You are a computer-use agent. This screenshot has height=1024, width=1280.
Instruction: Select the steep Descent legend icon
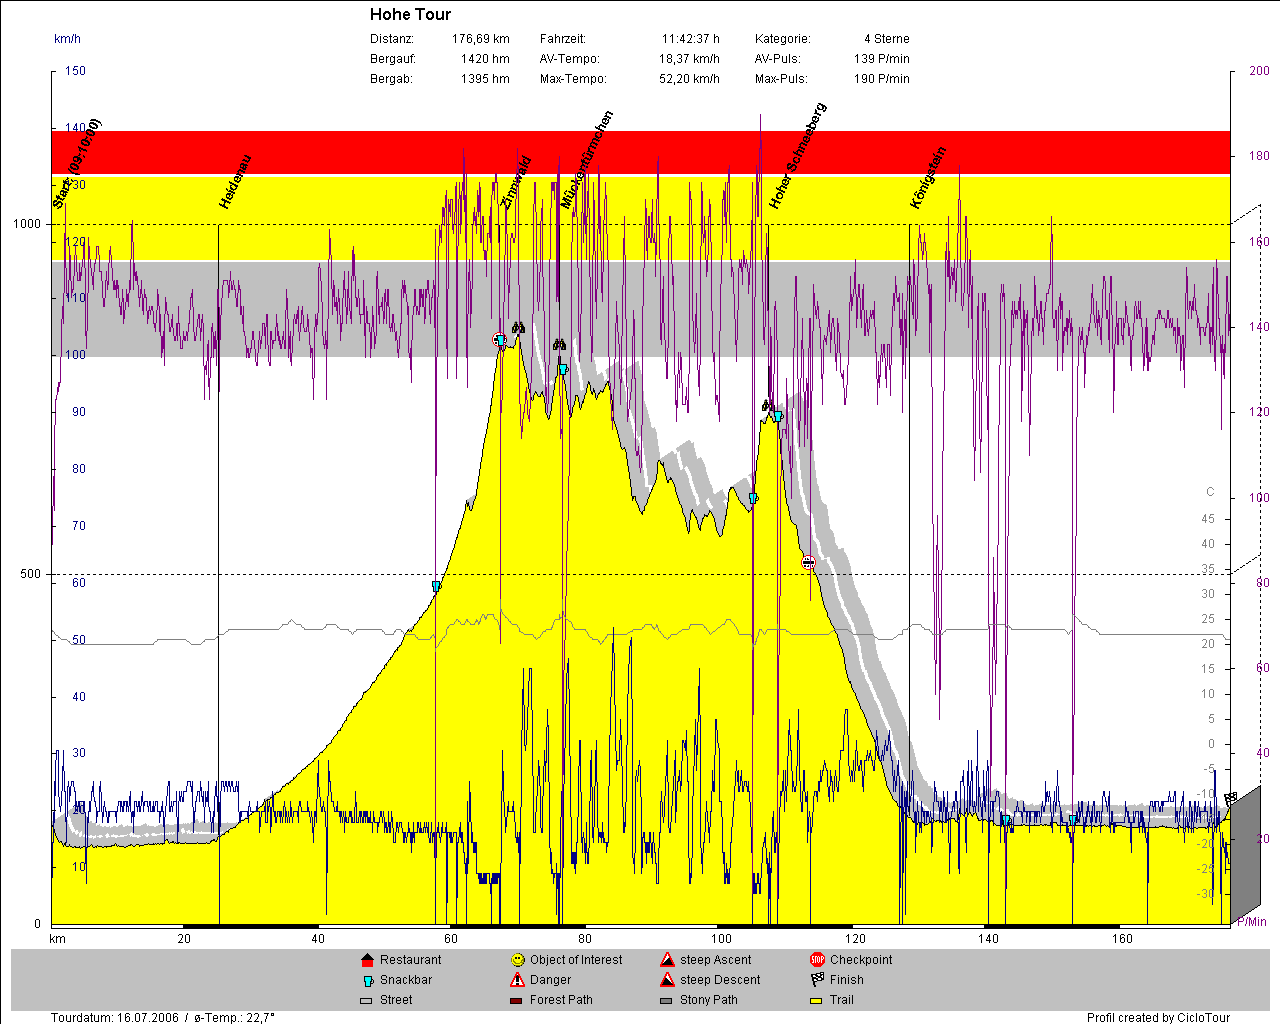pyautogui.click(x=667, y=980)
